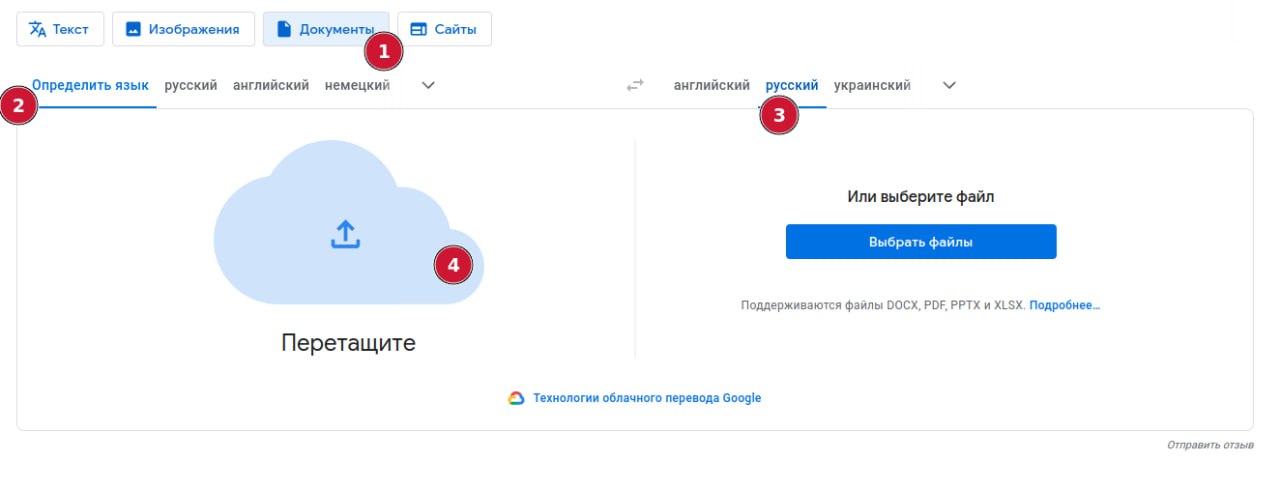Image resolution: width=1280 pixels, height=490 pixels.
Task: Choose английский as the source language
Action: [271, 85]
